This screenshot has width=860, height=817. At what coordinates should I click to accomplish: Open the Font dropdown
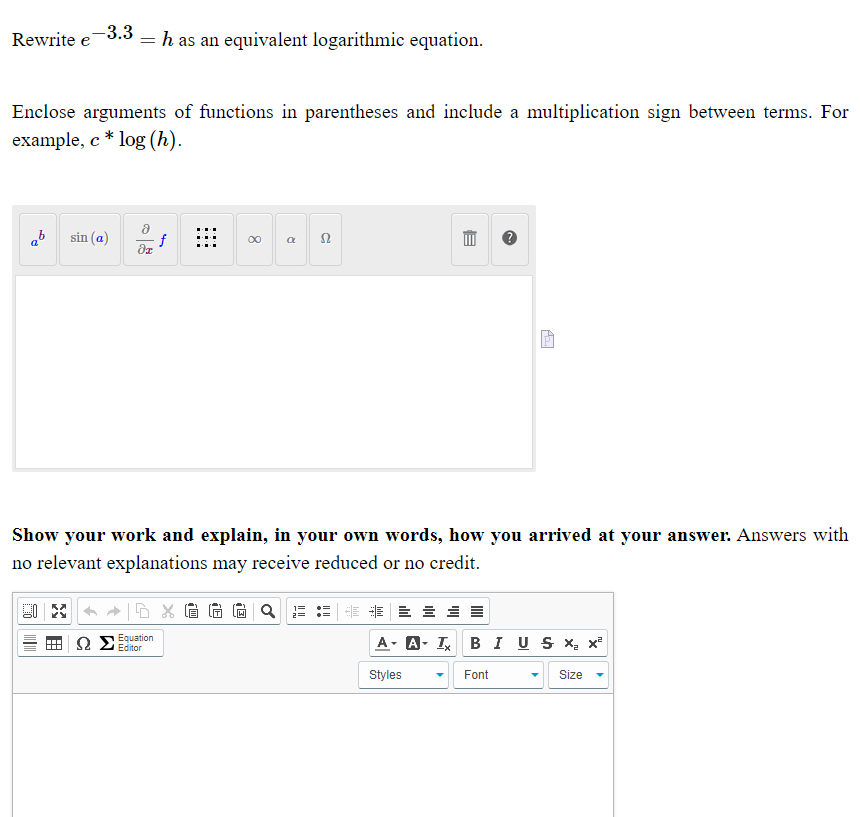coord(498,674)
